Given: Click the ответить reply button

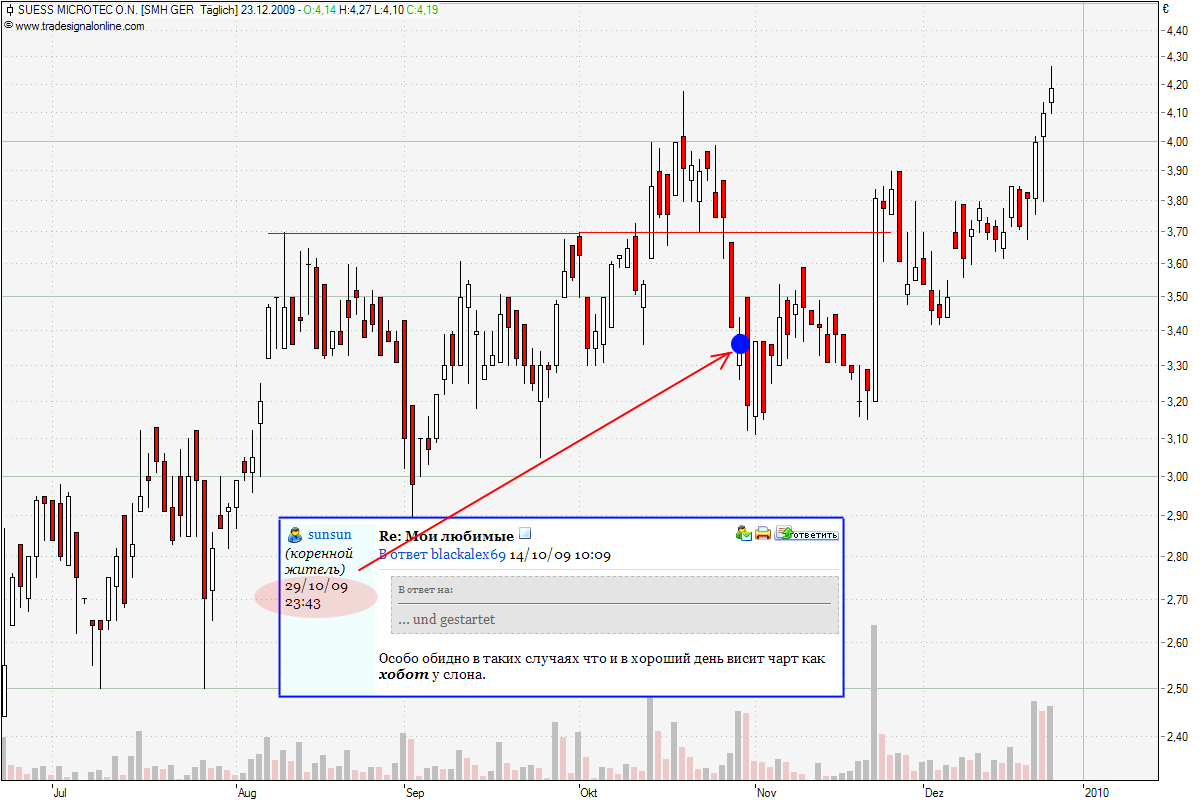Looking at the screenshot, I should click(x=807, y=534).
